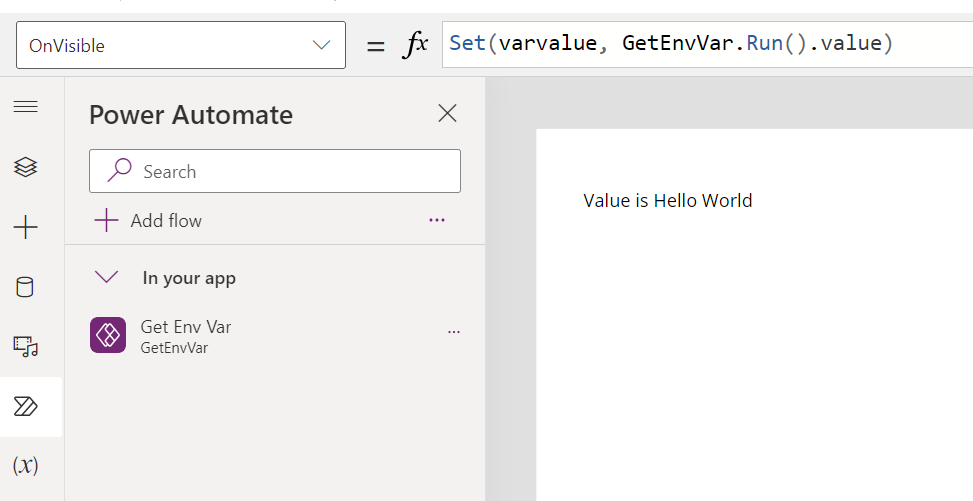Image resolution: width=973 pixels, height=501 pixels.
Task: Click the Get Env Var flow icon
Action: click(x=108, y=335)
